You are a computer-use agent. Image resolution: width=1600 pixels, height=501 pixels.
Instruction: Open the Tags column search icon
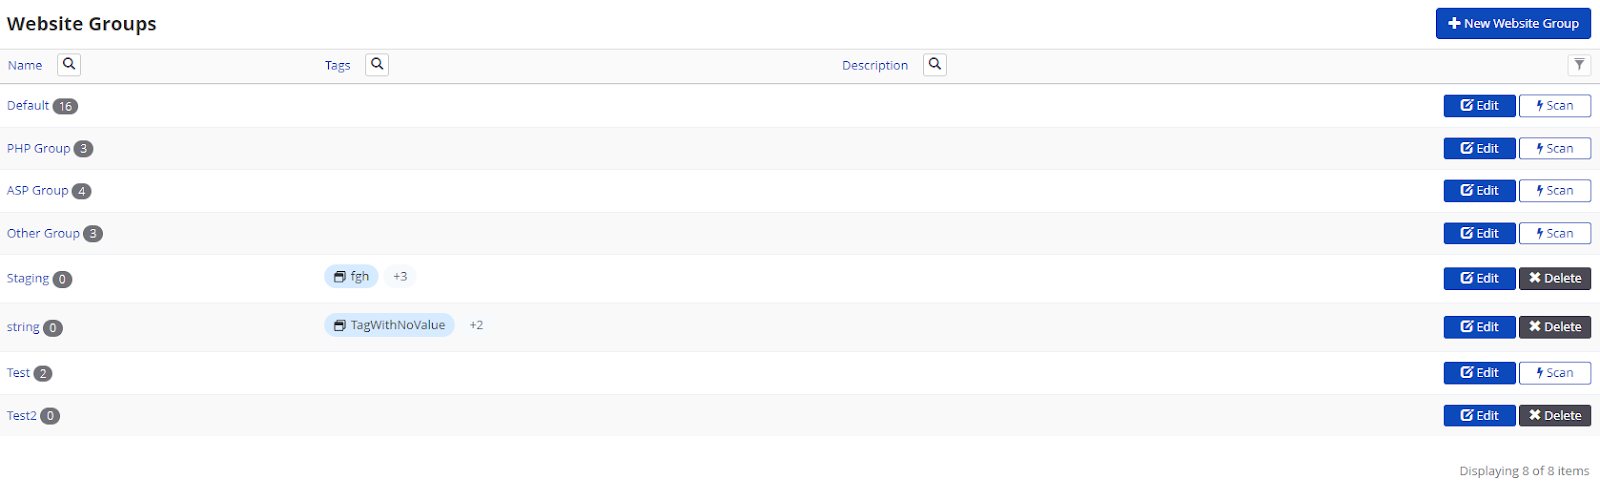[377, 64]
